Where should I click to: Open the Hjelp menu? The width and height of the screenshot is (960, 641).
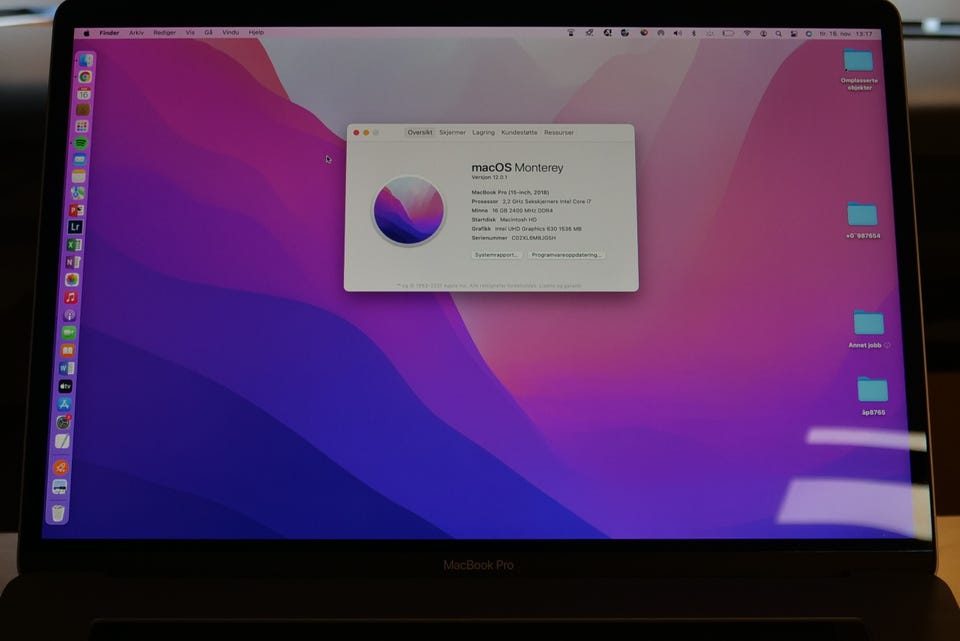click(x=257, y=33)
